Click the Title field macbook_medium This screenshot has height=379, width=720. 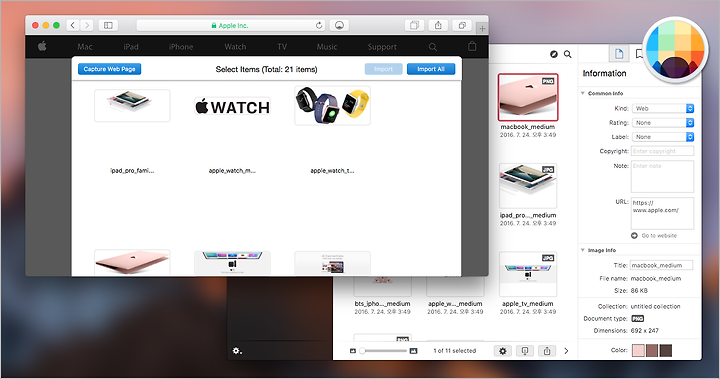coord(661,265)
